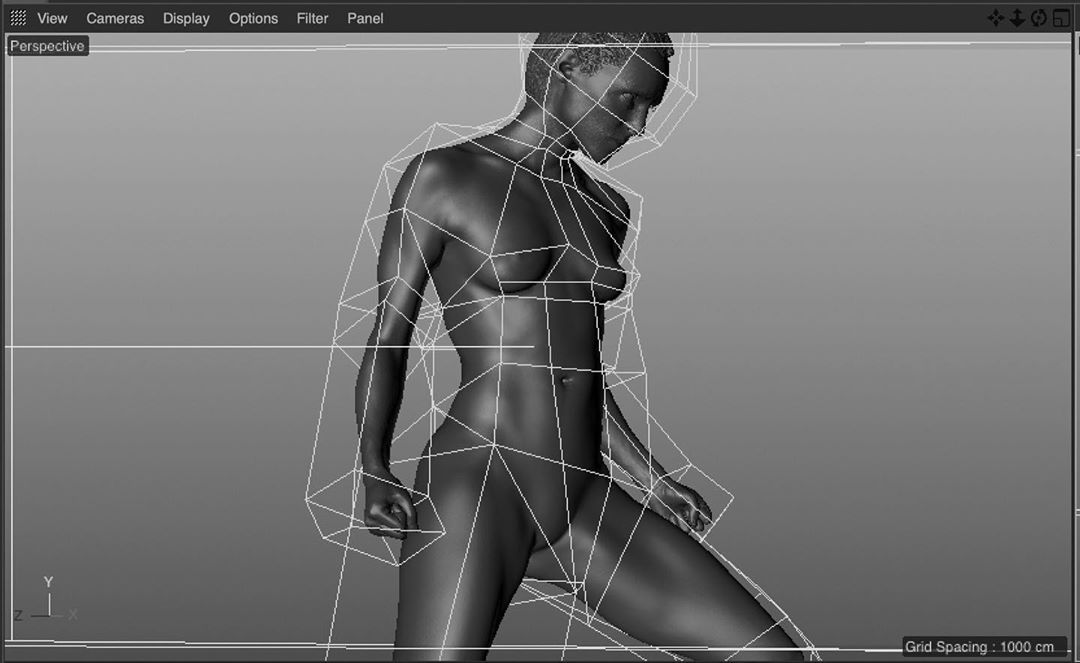The width and height of the screenshot is (1080, 663).
Task: Open the View menu
Action: tap(52, 19)
